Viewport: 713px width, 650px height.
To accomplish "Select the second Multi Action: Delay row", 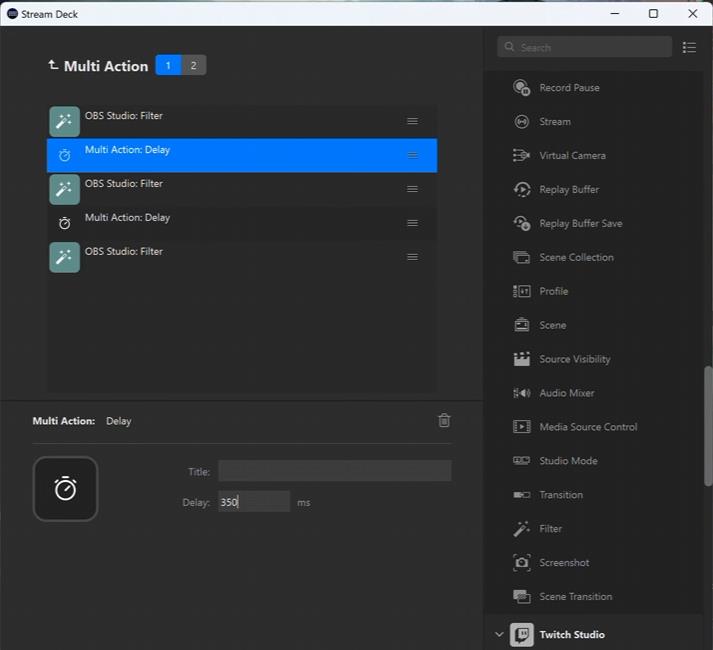I will (x=242, y=223).
